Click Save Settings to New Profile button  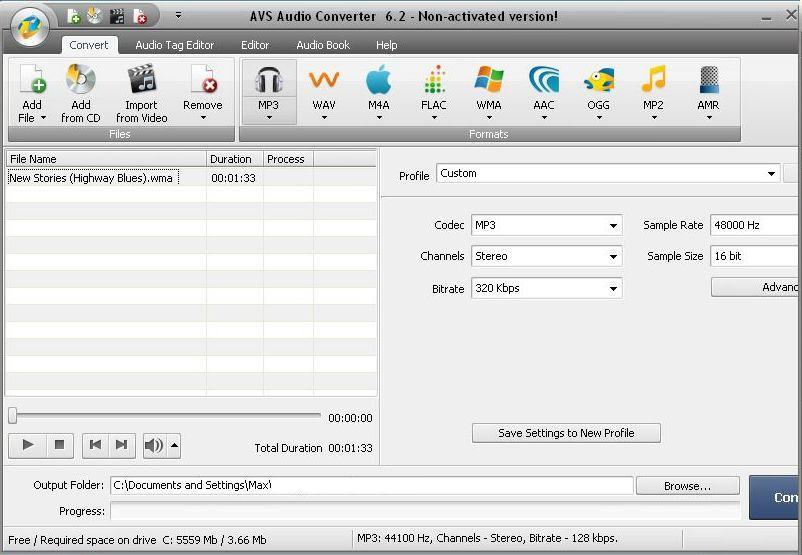click(x=566, y=433)
